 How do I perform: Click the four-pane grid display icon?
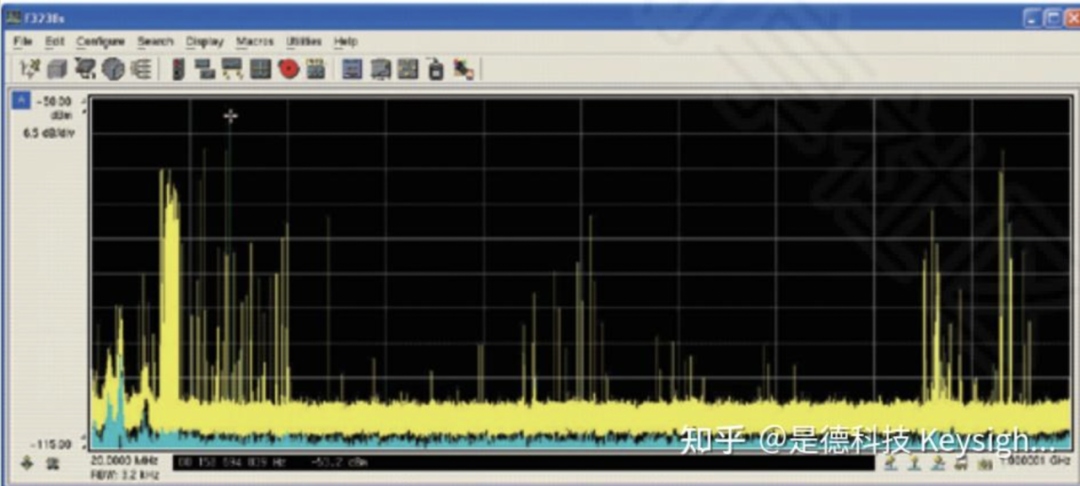[260, 69]
